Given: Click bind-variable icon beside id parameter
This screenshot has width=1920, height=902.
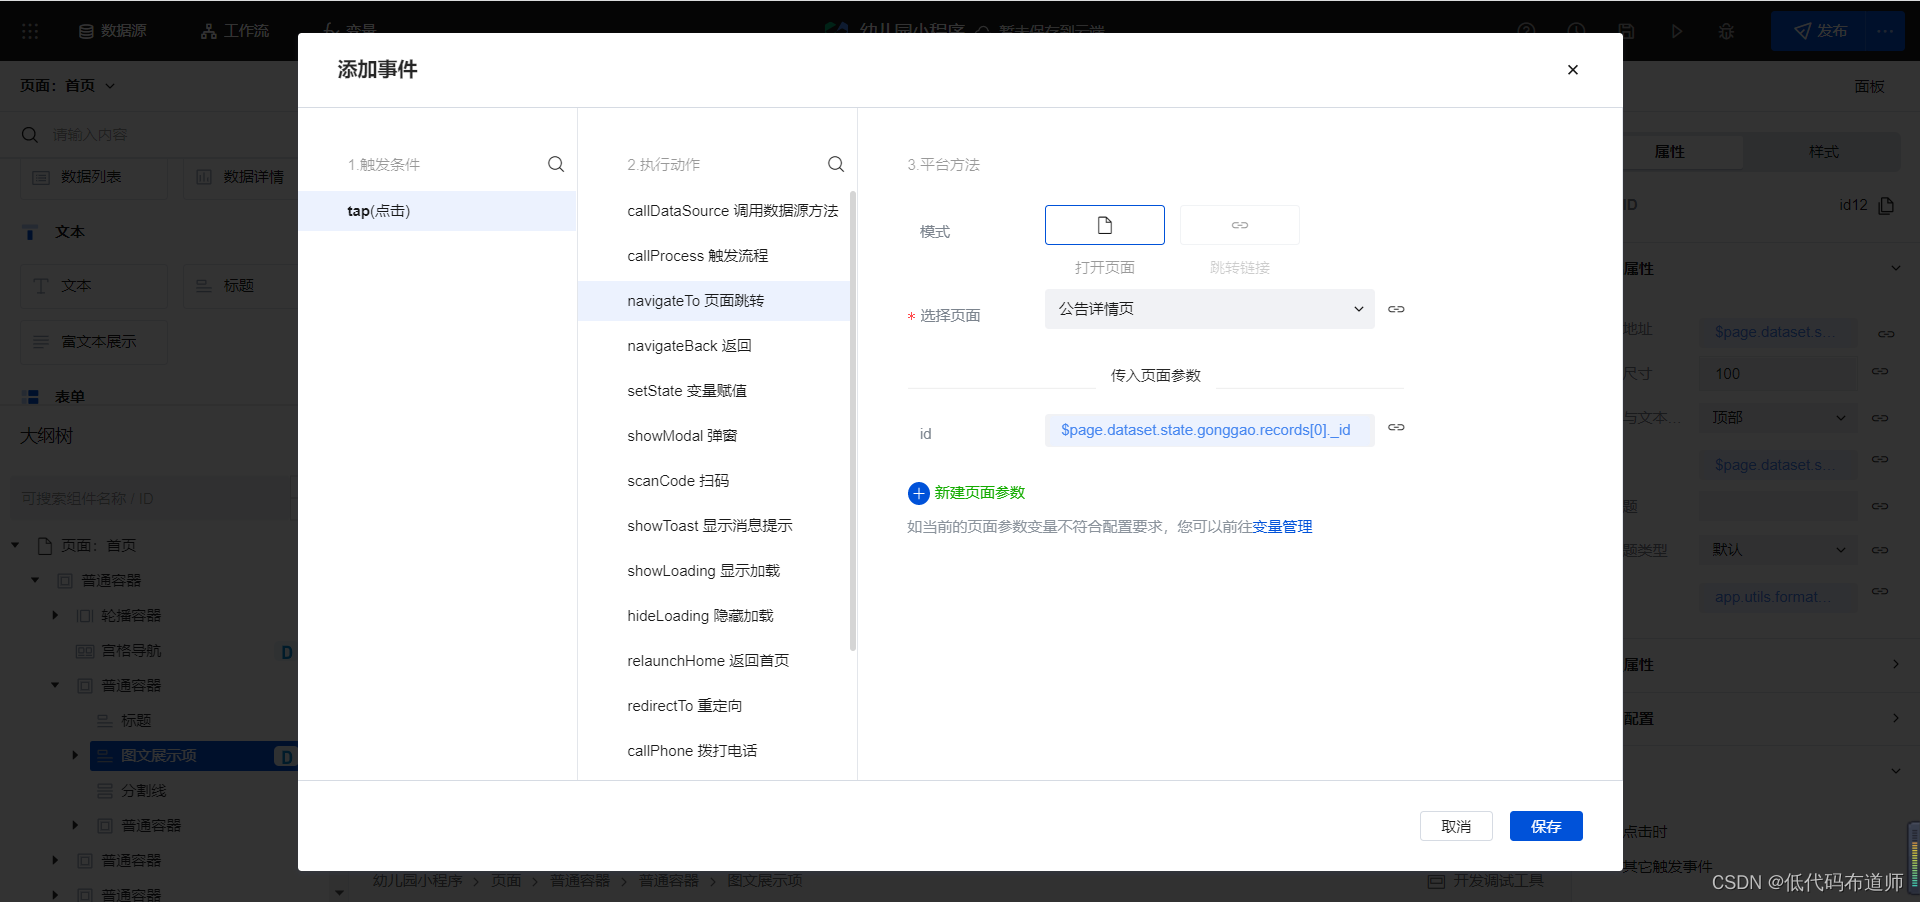Looking at the screenshot, I should (x=1396, y=427).
